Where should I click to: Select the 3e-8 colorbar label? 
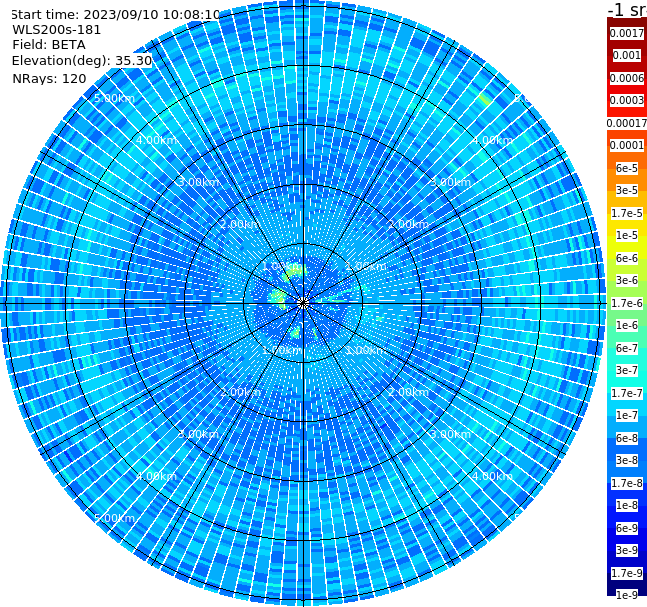click(x=627, y=460)
